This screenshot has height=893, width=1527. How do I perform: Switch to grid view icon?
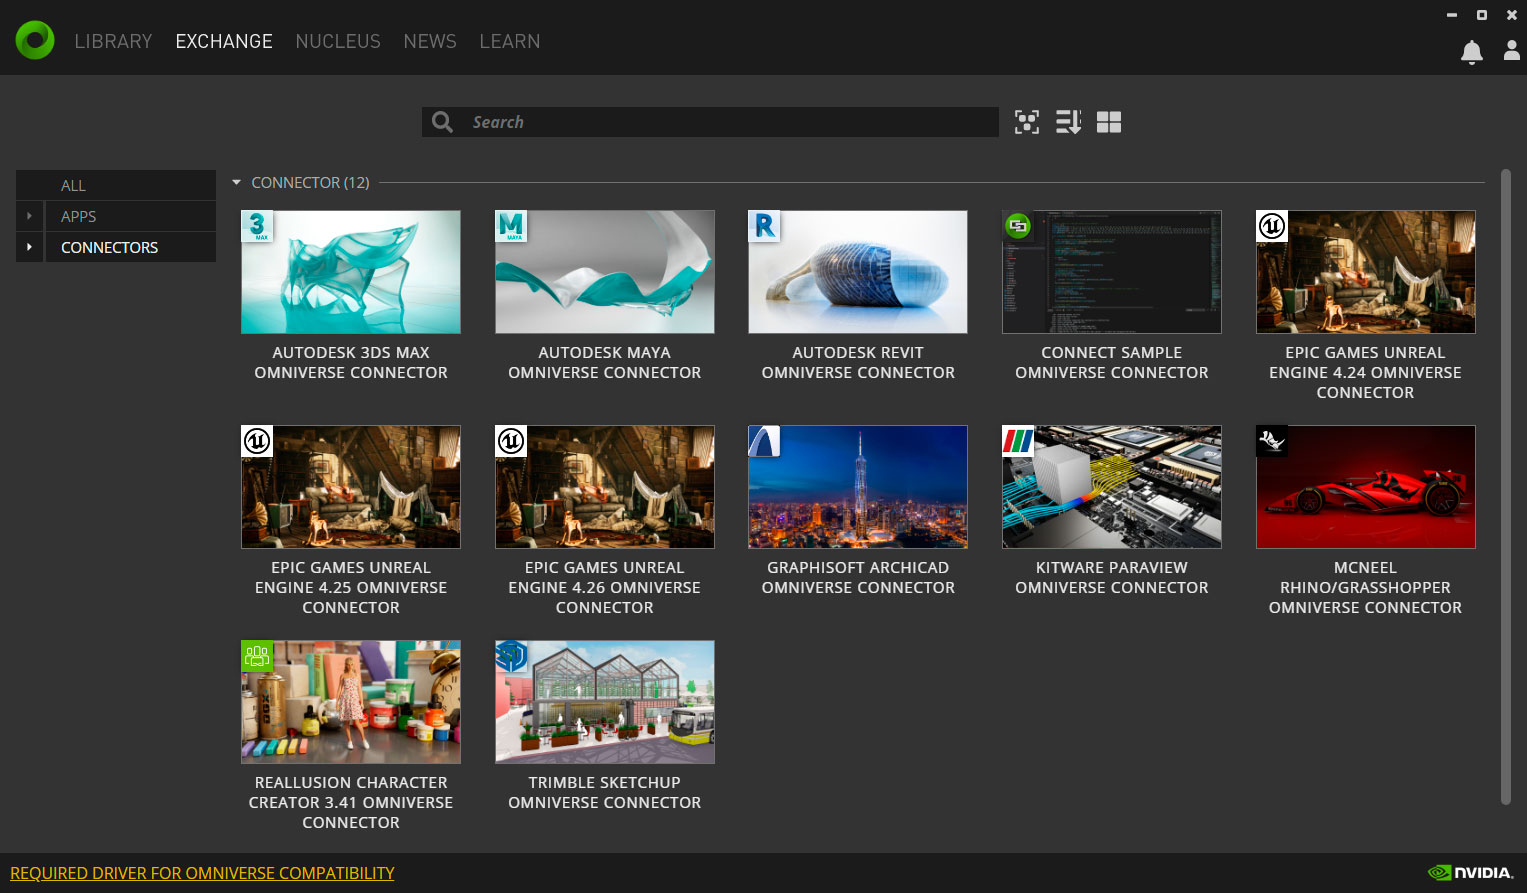click(x=1109, y=122)
